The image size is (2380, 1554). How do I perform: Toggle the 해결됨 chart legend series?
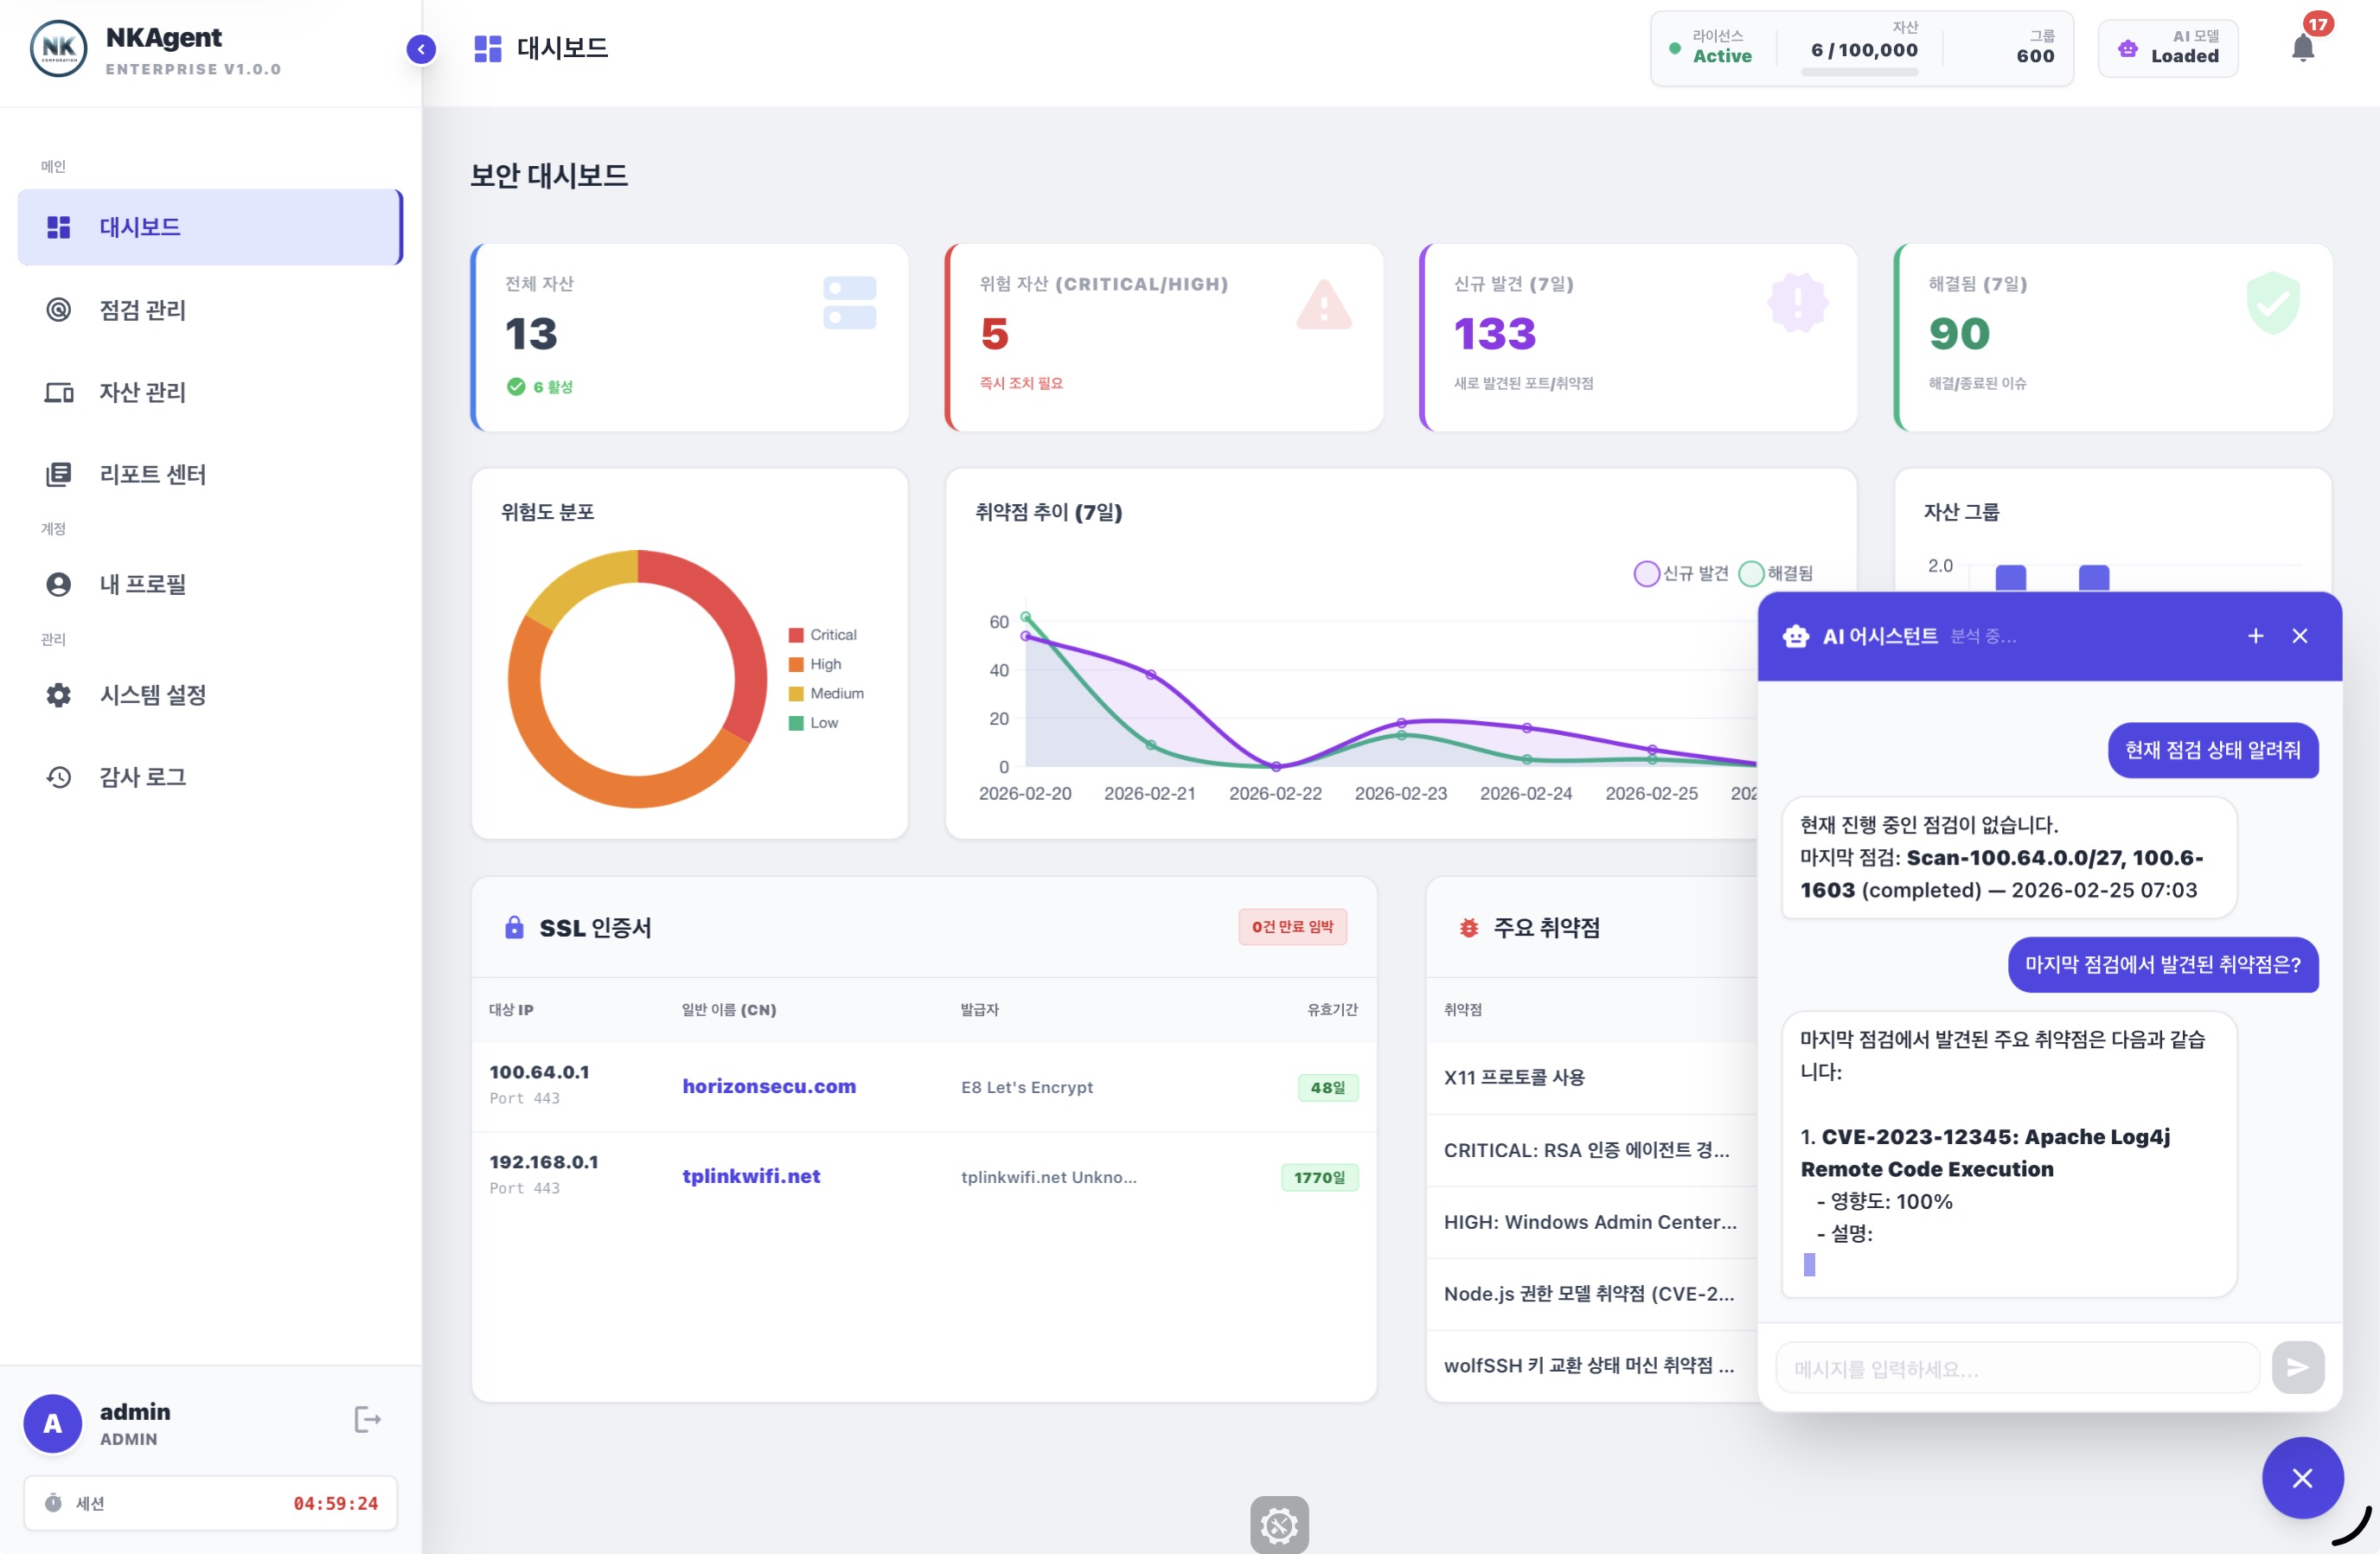(x=1776, y=573)
